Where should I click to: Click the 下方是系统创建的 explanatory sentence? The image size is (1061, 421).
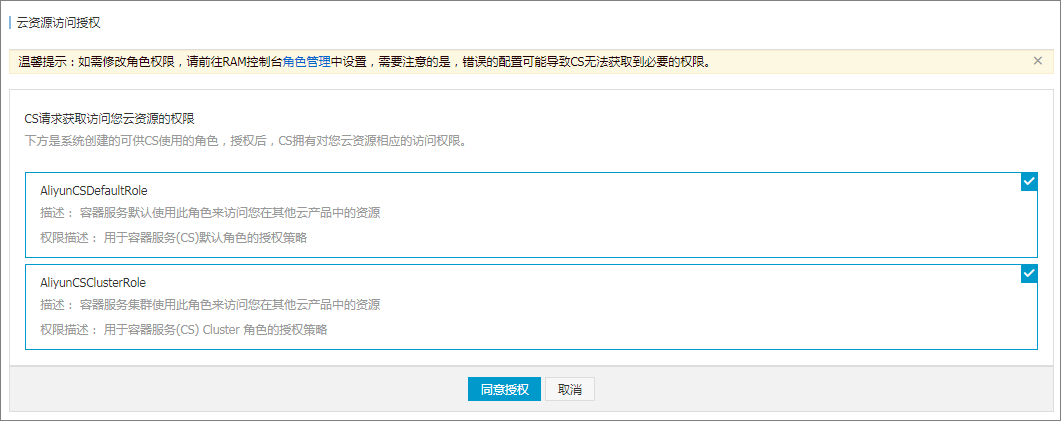point(245,143)
